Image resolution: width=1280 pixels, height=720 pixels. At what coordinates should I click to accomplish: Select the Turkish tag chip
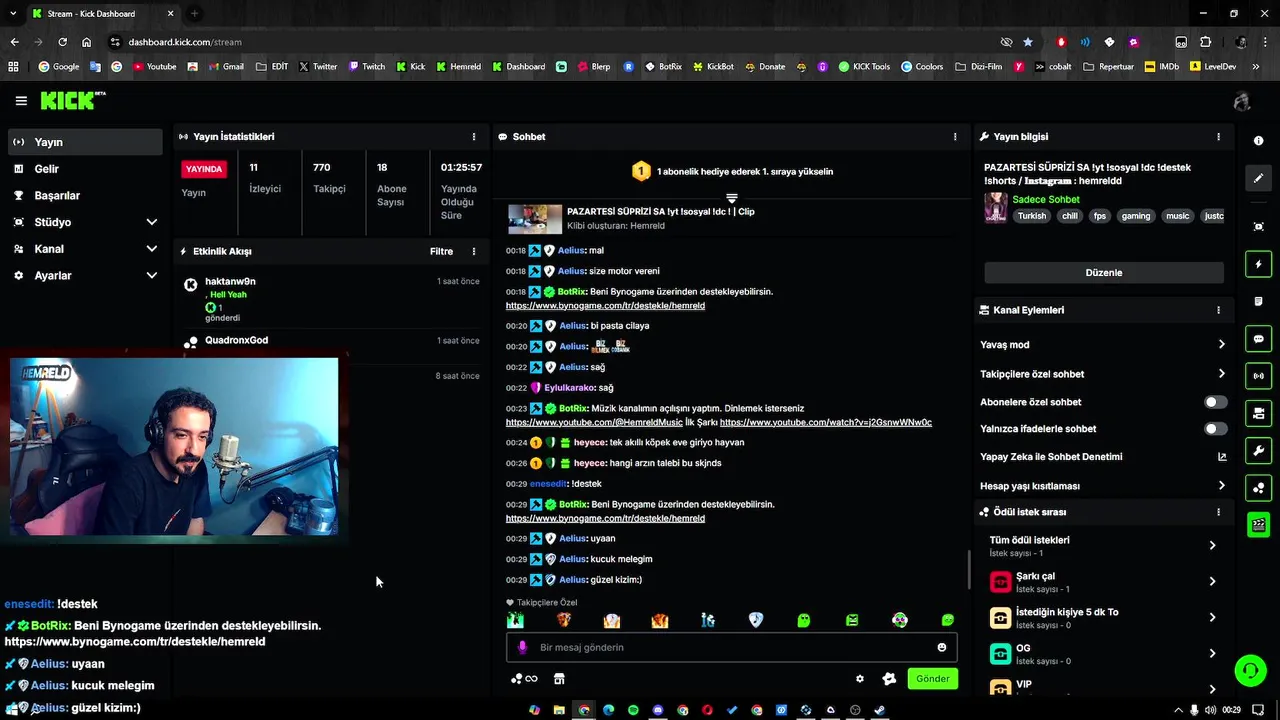point(1032,216)
